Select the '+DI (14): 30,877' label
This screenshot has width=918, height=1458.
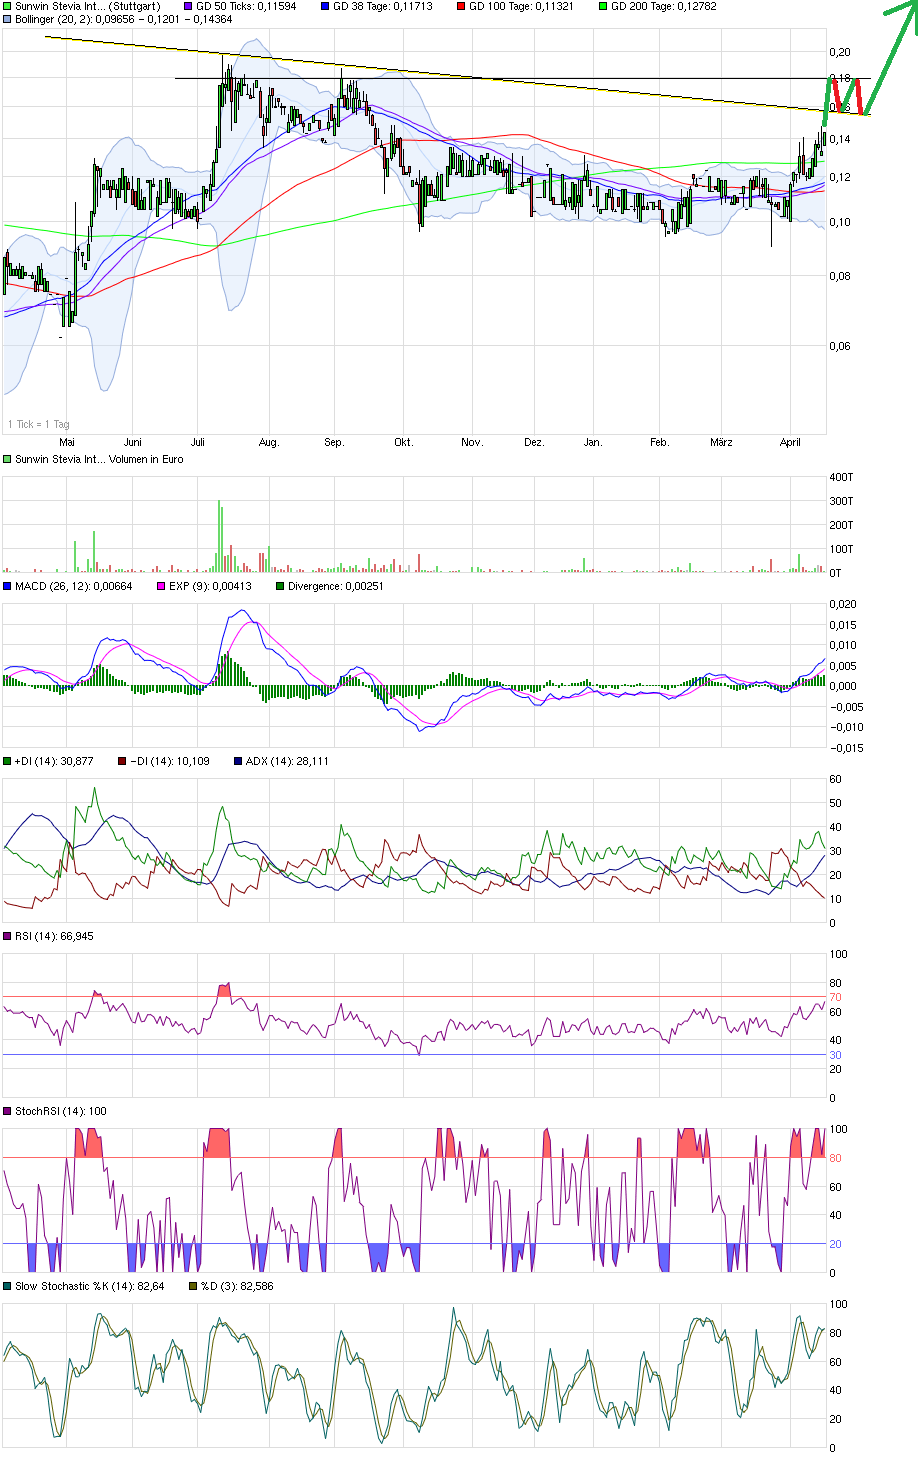(x=54, y=761)
